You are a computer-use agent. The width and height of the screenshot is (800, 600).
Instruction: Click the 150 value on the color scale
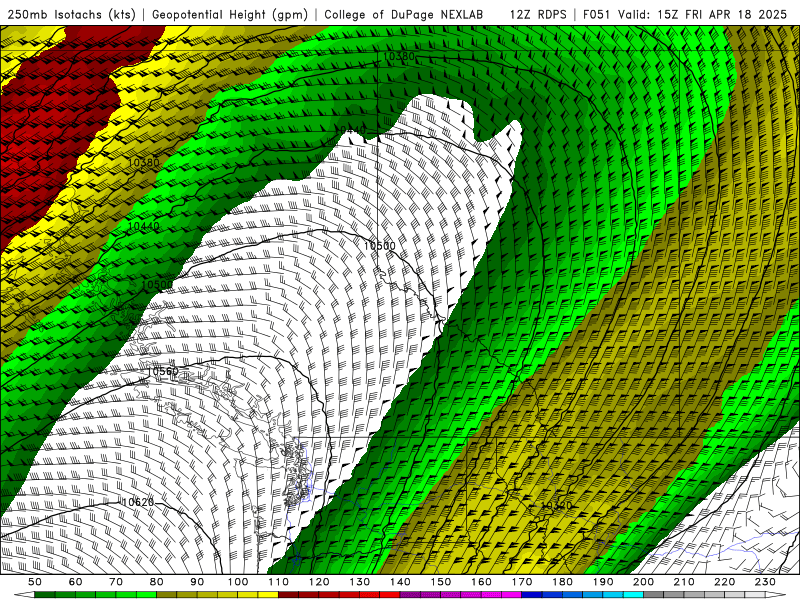tap(441, 582)
